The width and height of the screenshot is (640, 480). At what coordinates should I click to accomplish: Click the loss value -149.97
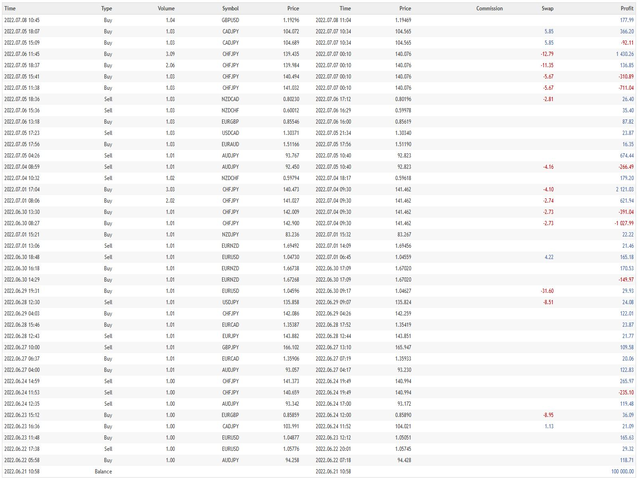pos(627,280)
